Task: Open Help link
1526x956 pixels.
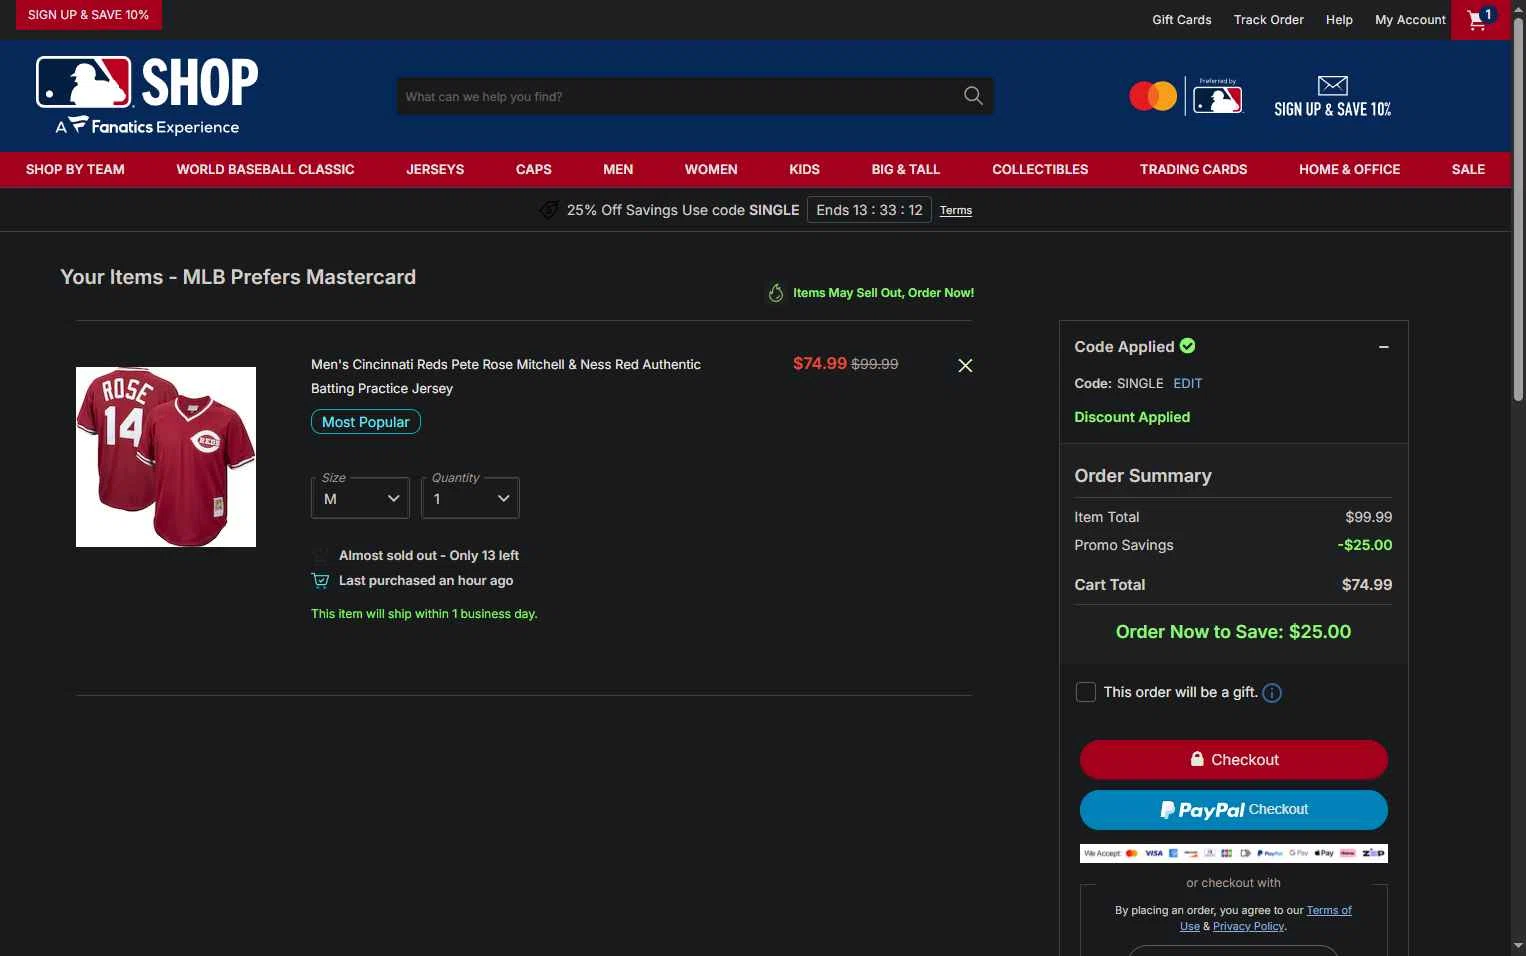Action: pyautogui.click(x=1339, y=20)
